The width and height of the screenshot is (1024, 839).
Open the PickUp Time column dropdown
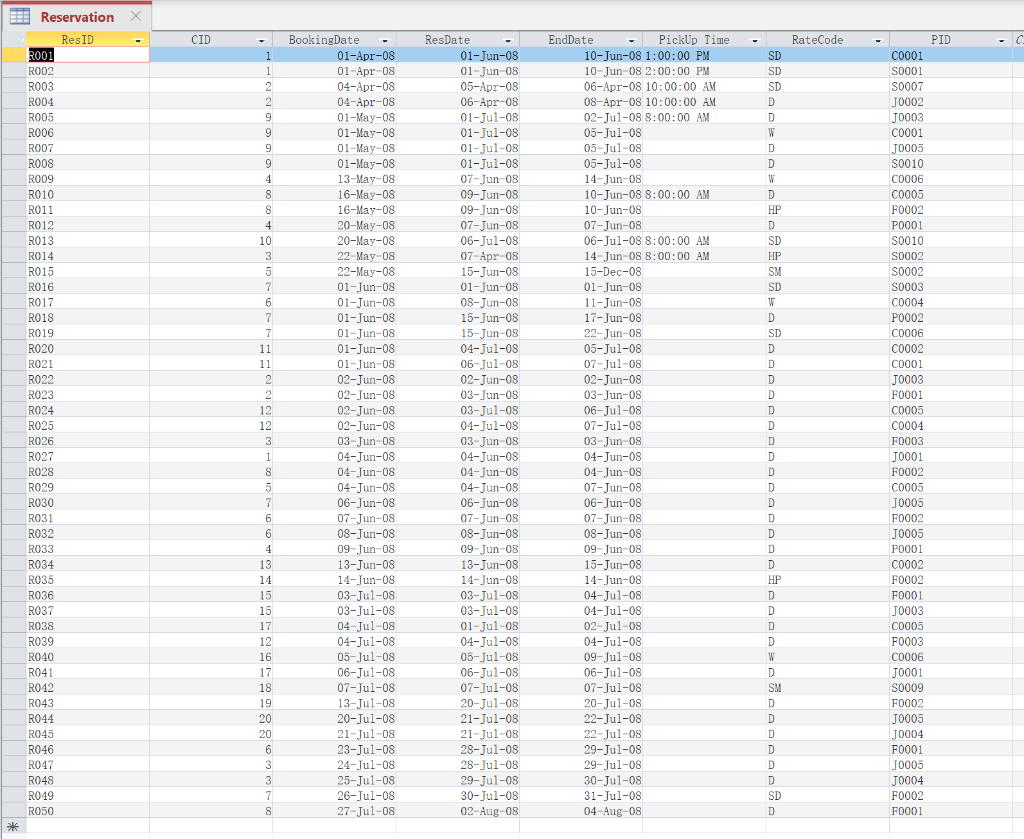[x=755, y=40]
